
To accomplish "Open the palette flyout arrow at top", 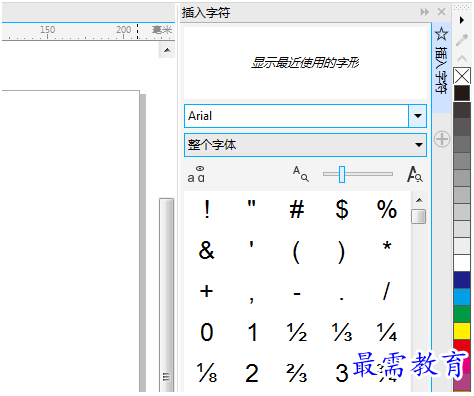I will point(462,20).
